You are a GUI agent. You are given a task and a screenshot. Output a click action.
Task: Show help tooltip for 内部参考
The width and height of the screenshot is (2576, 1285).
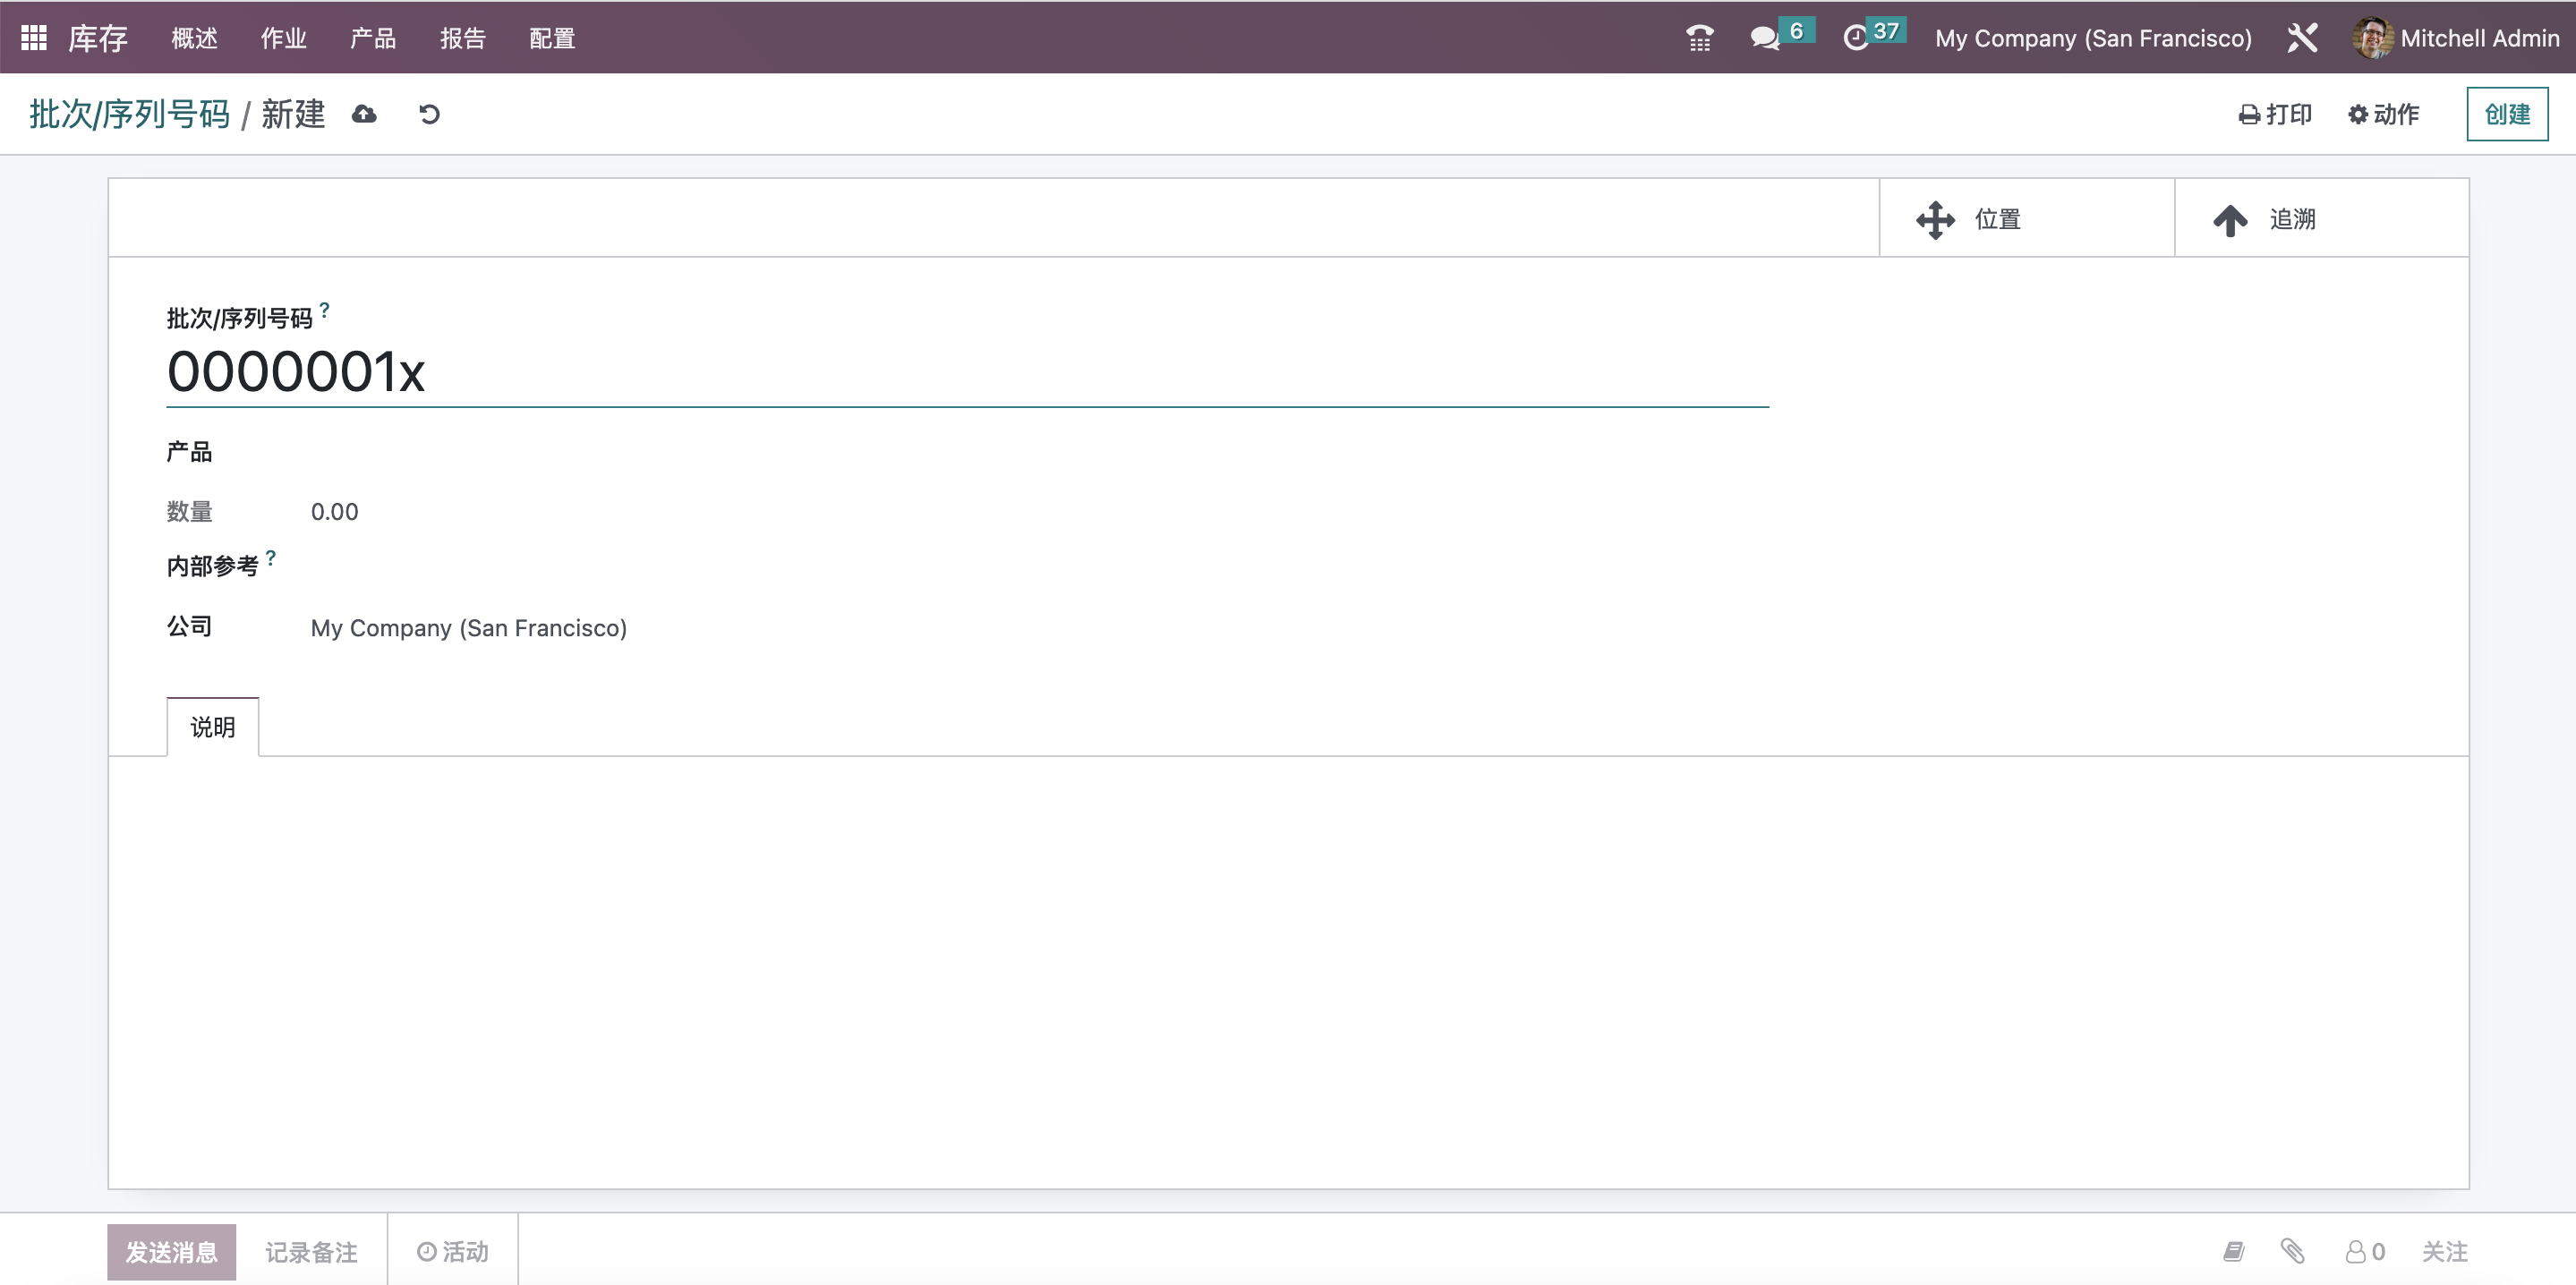pos(270,558)
